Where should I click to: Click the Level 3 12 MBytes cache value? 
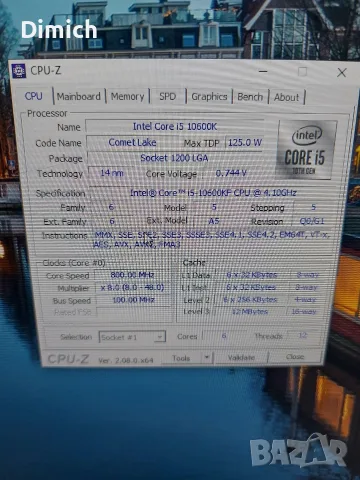250,311
